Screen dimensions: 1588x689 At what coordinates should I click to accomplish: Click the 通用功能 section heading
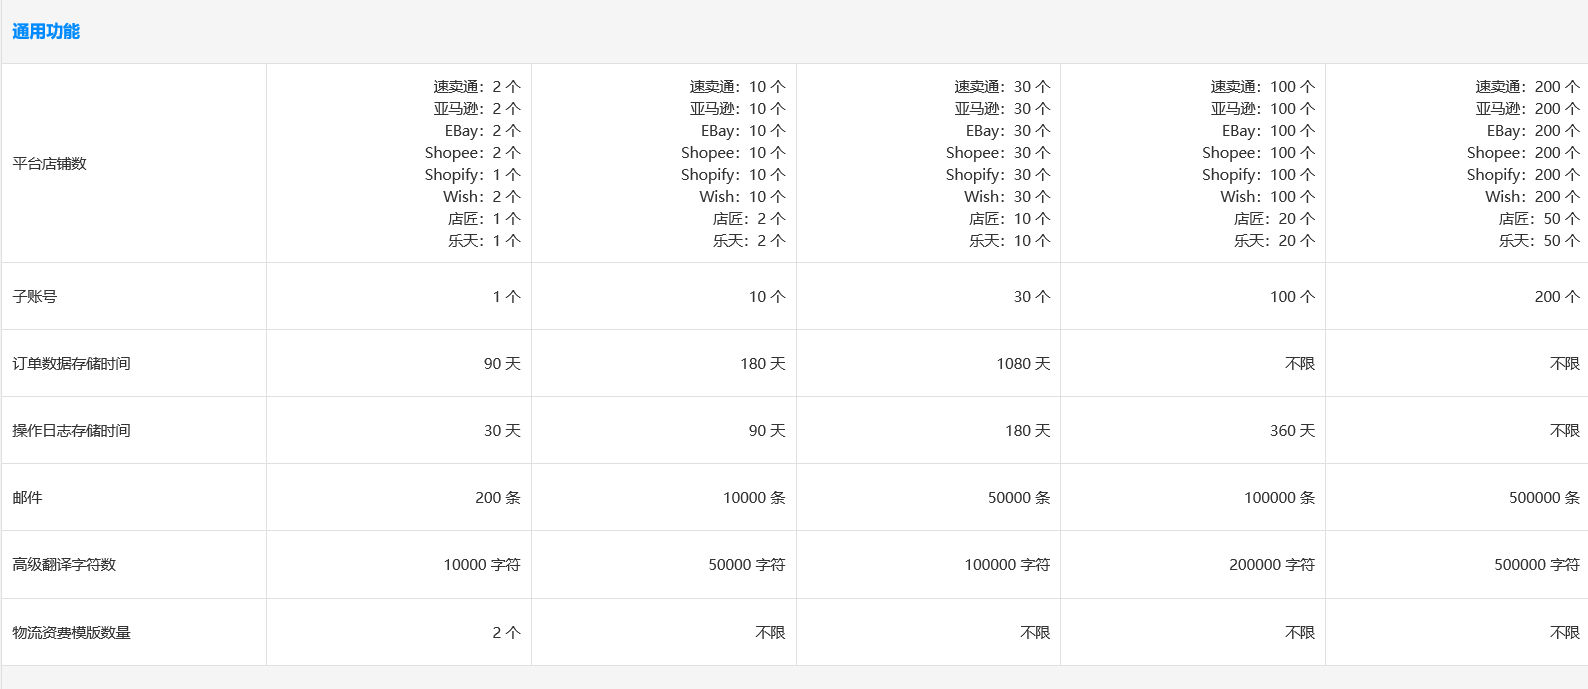tap(46, 31)
